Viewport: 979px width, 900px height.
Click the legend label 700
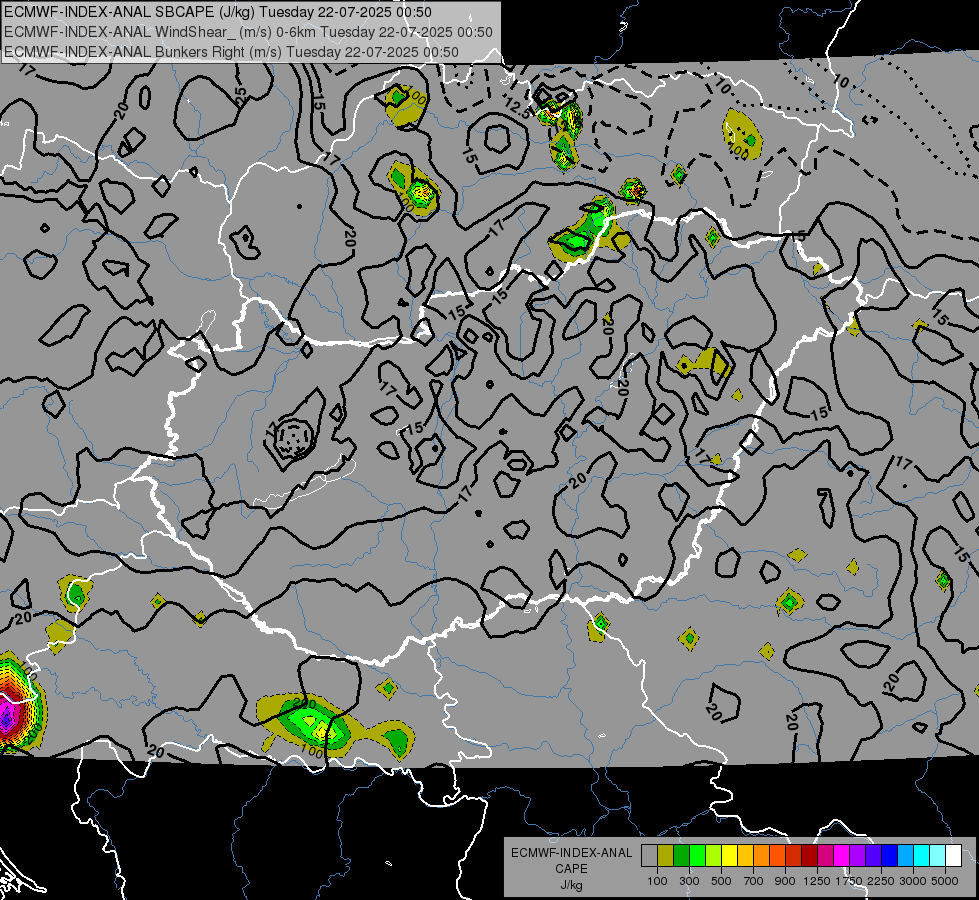point(754,881)
